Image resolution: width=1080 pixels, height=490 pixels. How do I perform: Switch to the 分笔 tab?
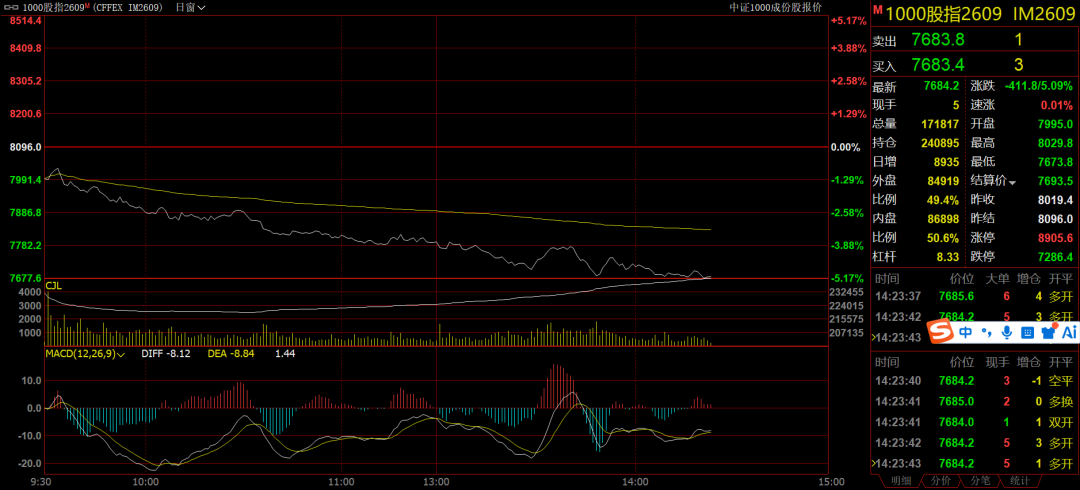coord(981,480)
